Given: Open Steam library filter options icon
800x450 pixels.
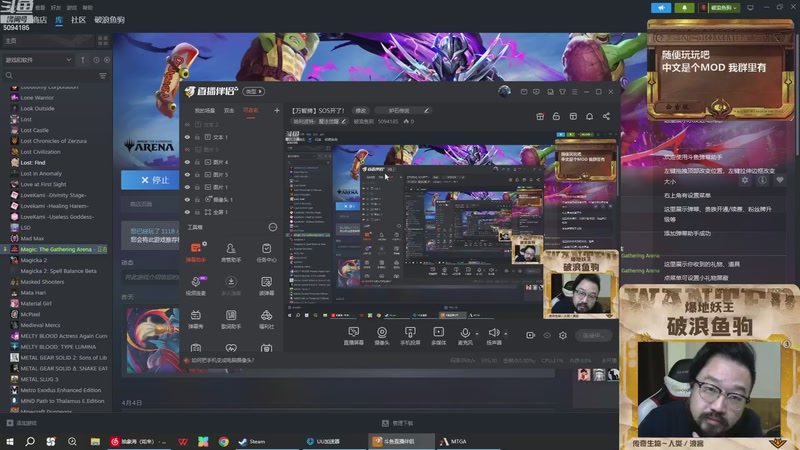Looking at the screenshot, I should (x=103, y=76).
